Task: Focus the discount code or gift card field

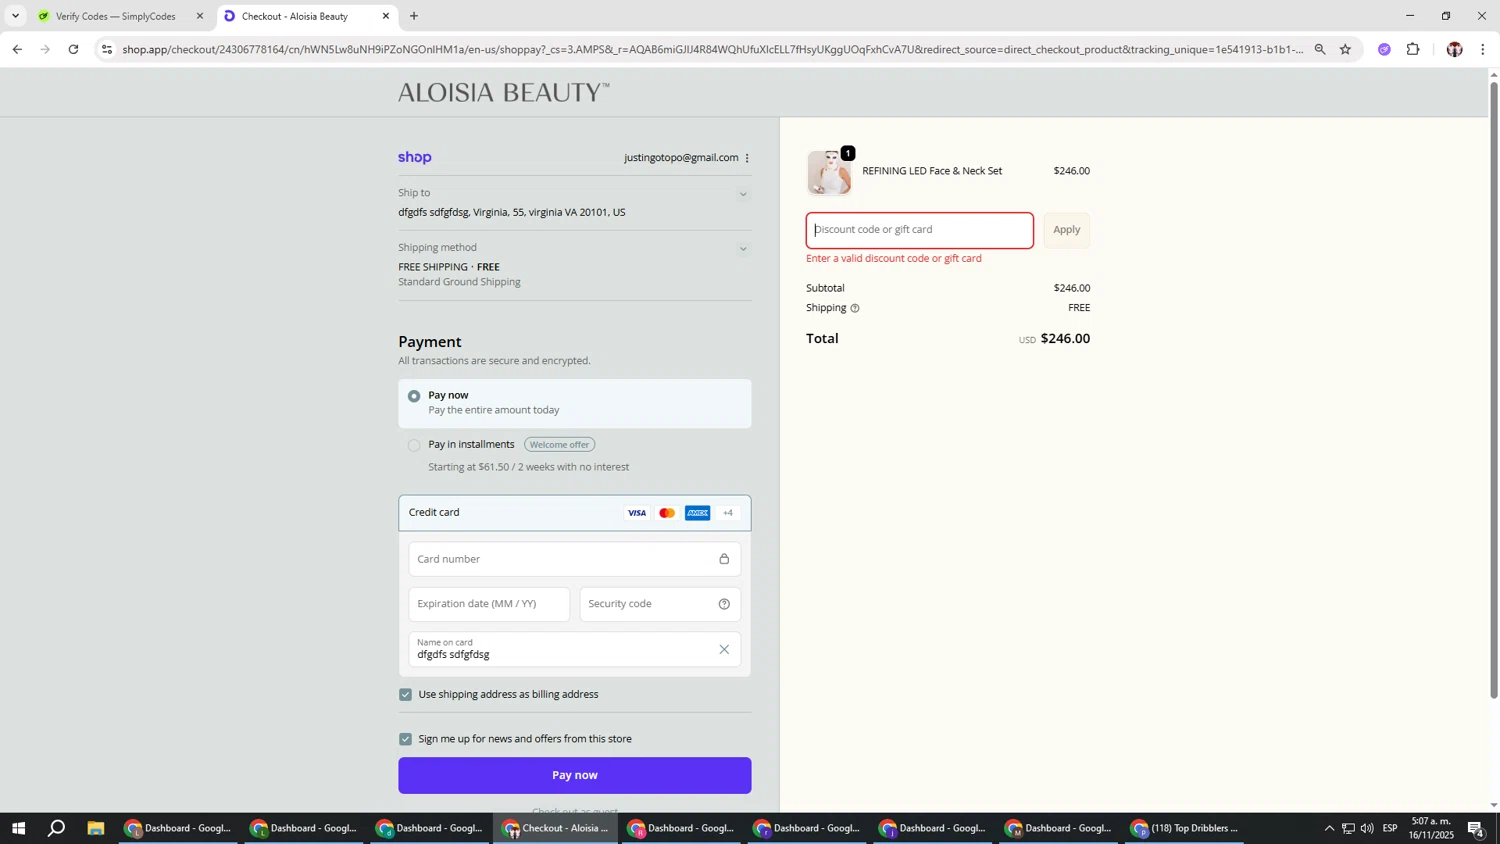Action: (x=919, y=230)
